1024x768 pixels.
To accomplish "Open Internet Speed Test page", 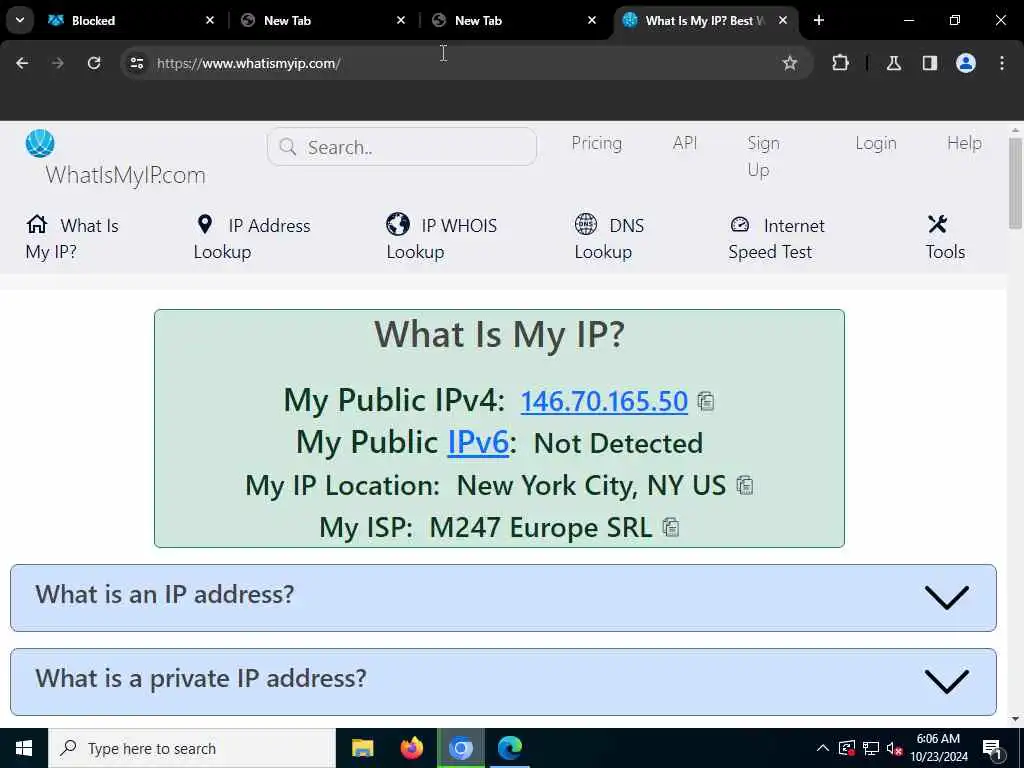I will point(776,238).
